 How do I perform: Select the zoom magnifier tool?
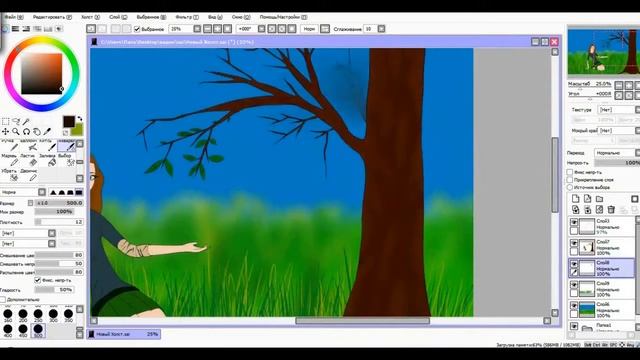(x=16, y=131)
